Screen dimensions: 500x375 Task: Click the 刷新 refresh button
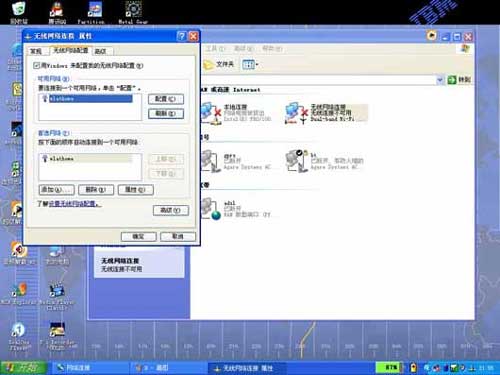pyautogui.click(x=166, y=114)
